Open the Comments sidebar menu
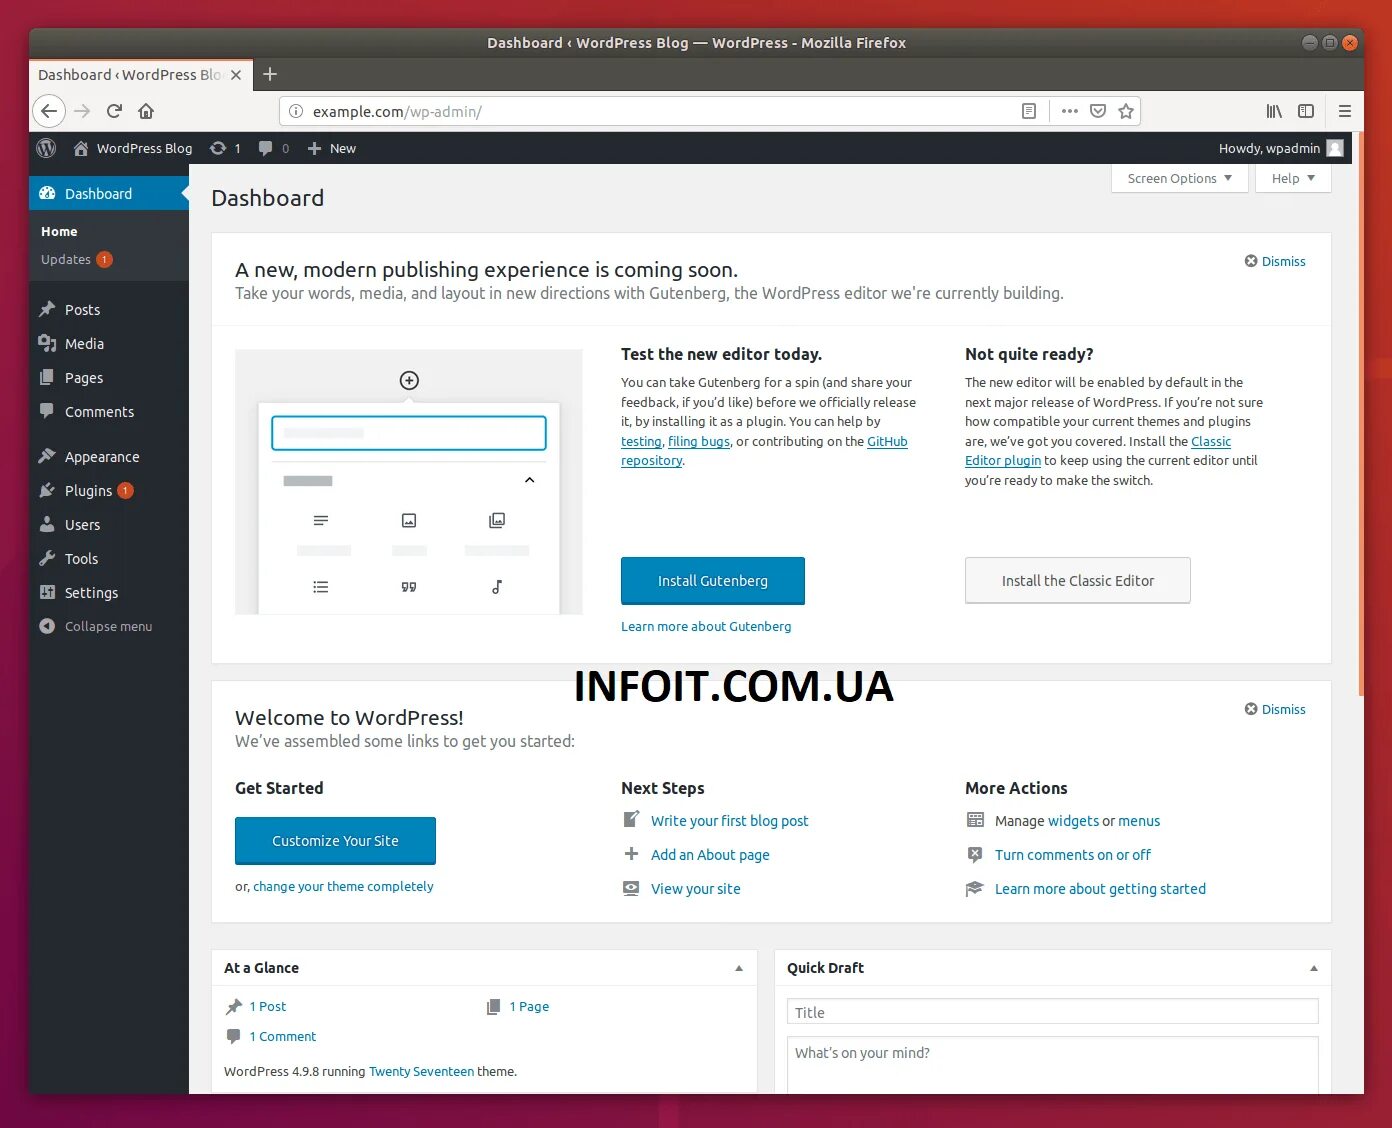Screen dimensions: 1392x1128 pos(109,411)
